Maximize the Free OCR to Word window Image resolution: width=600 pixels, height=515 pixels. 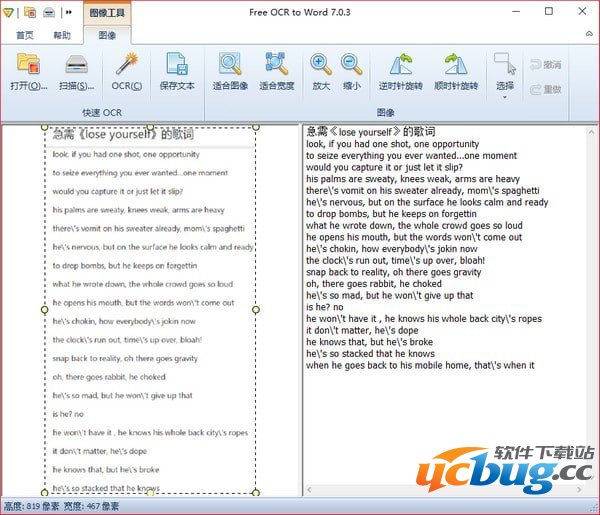point(549,11)
